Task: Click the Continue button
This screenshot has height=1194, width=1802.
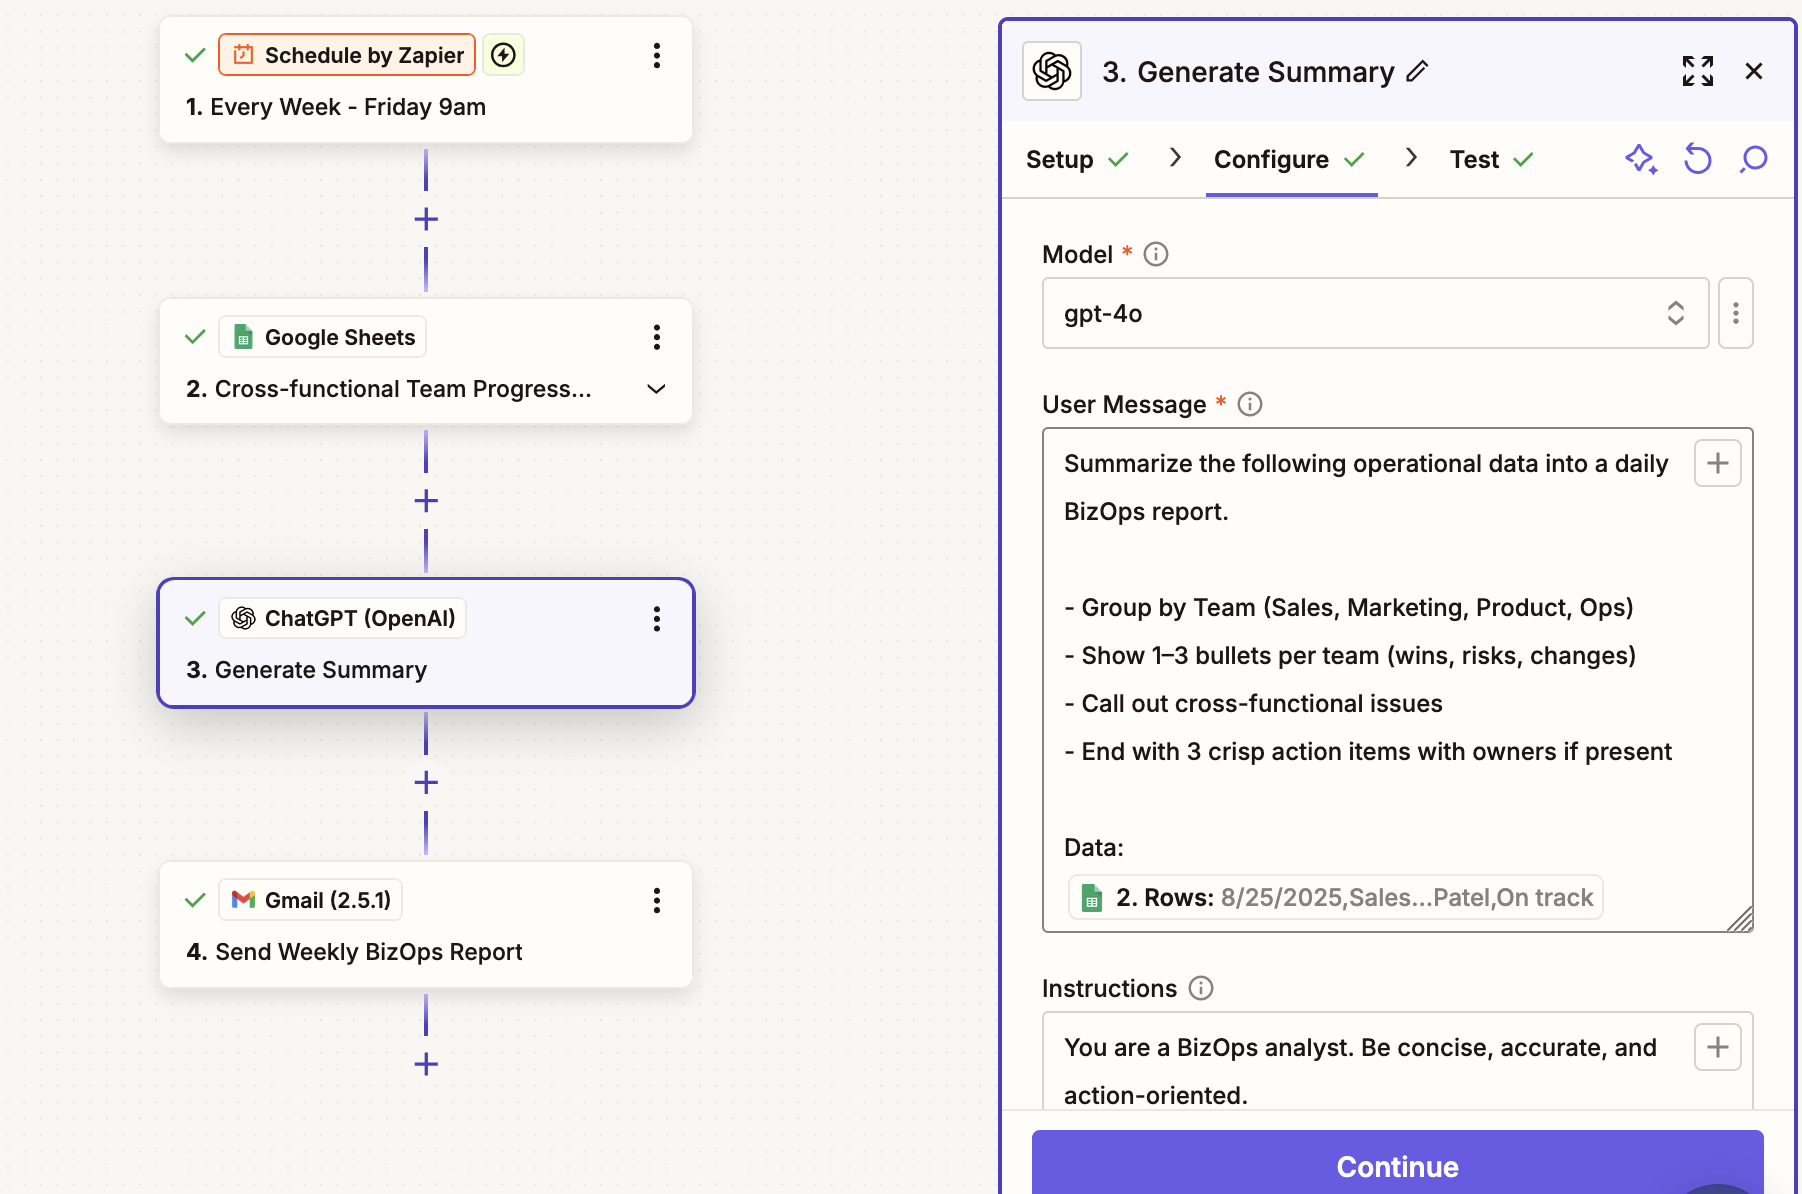Action: point(1397,1165)
